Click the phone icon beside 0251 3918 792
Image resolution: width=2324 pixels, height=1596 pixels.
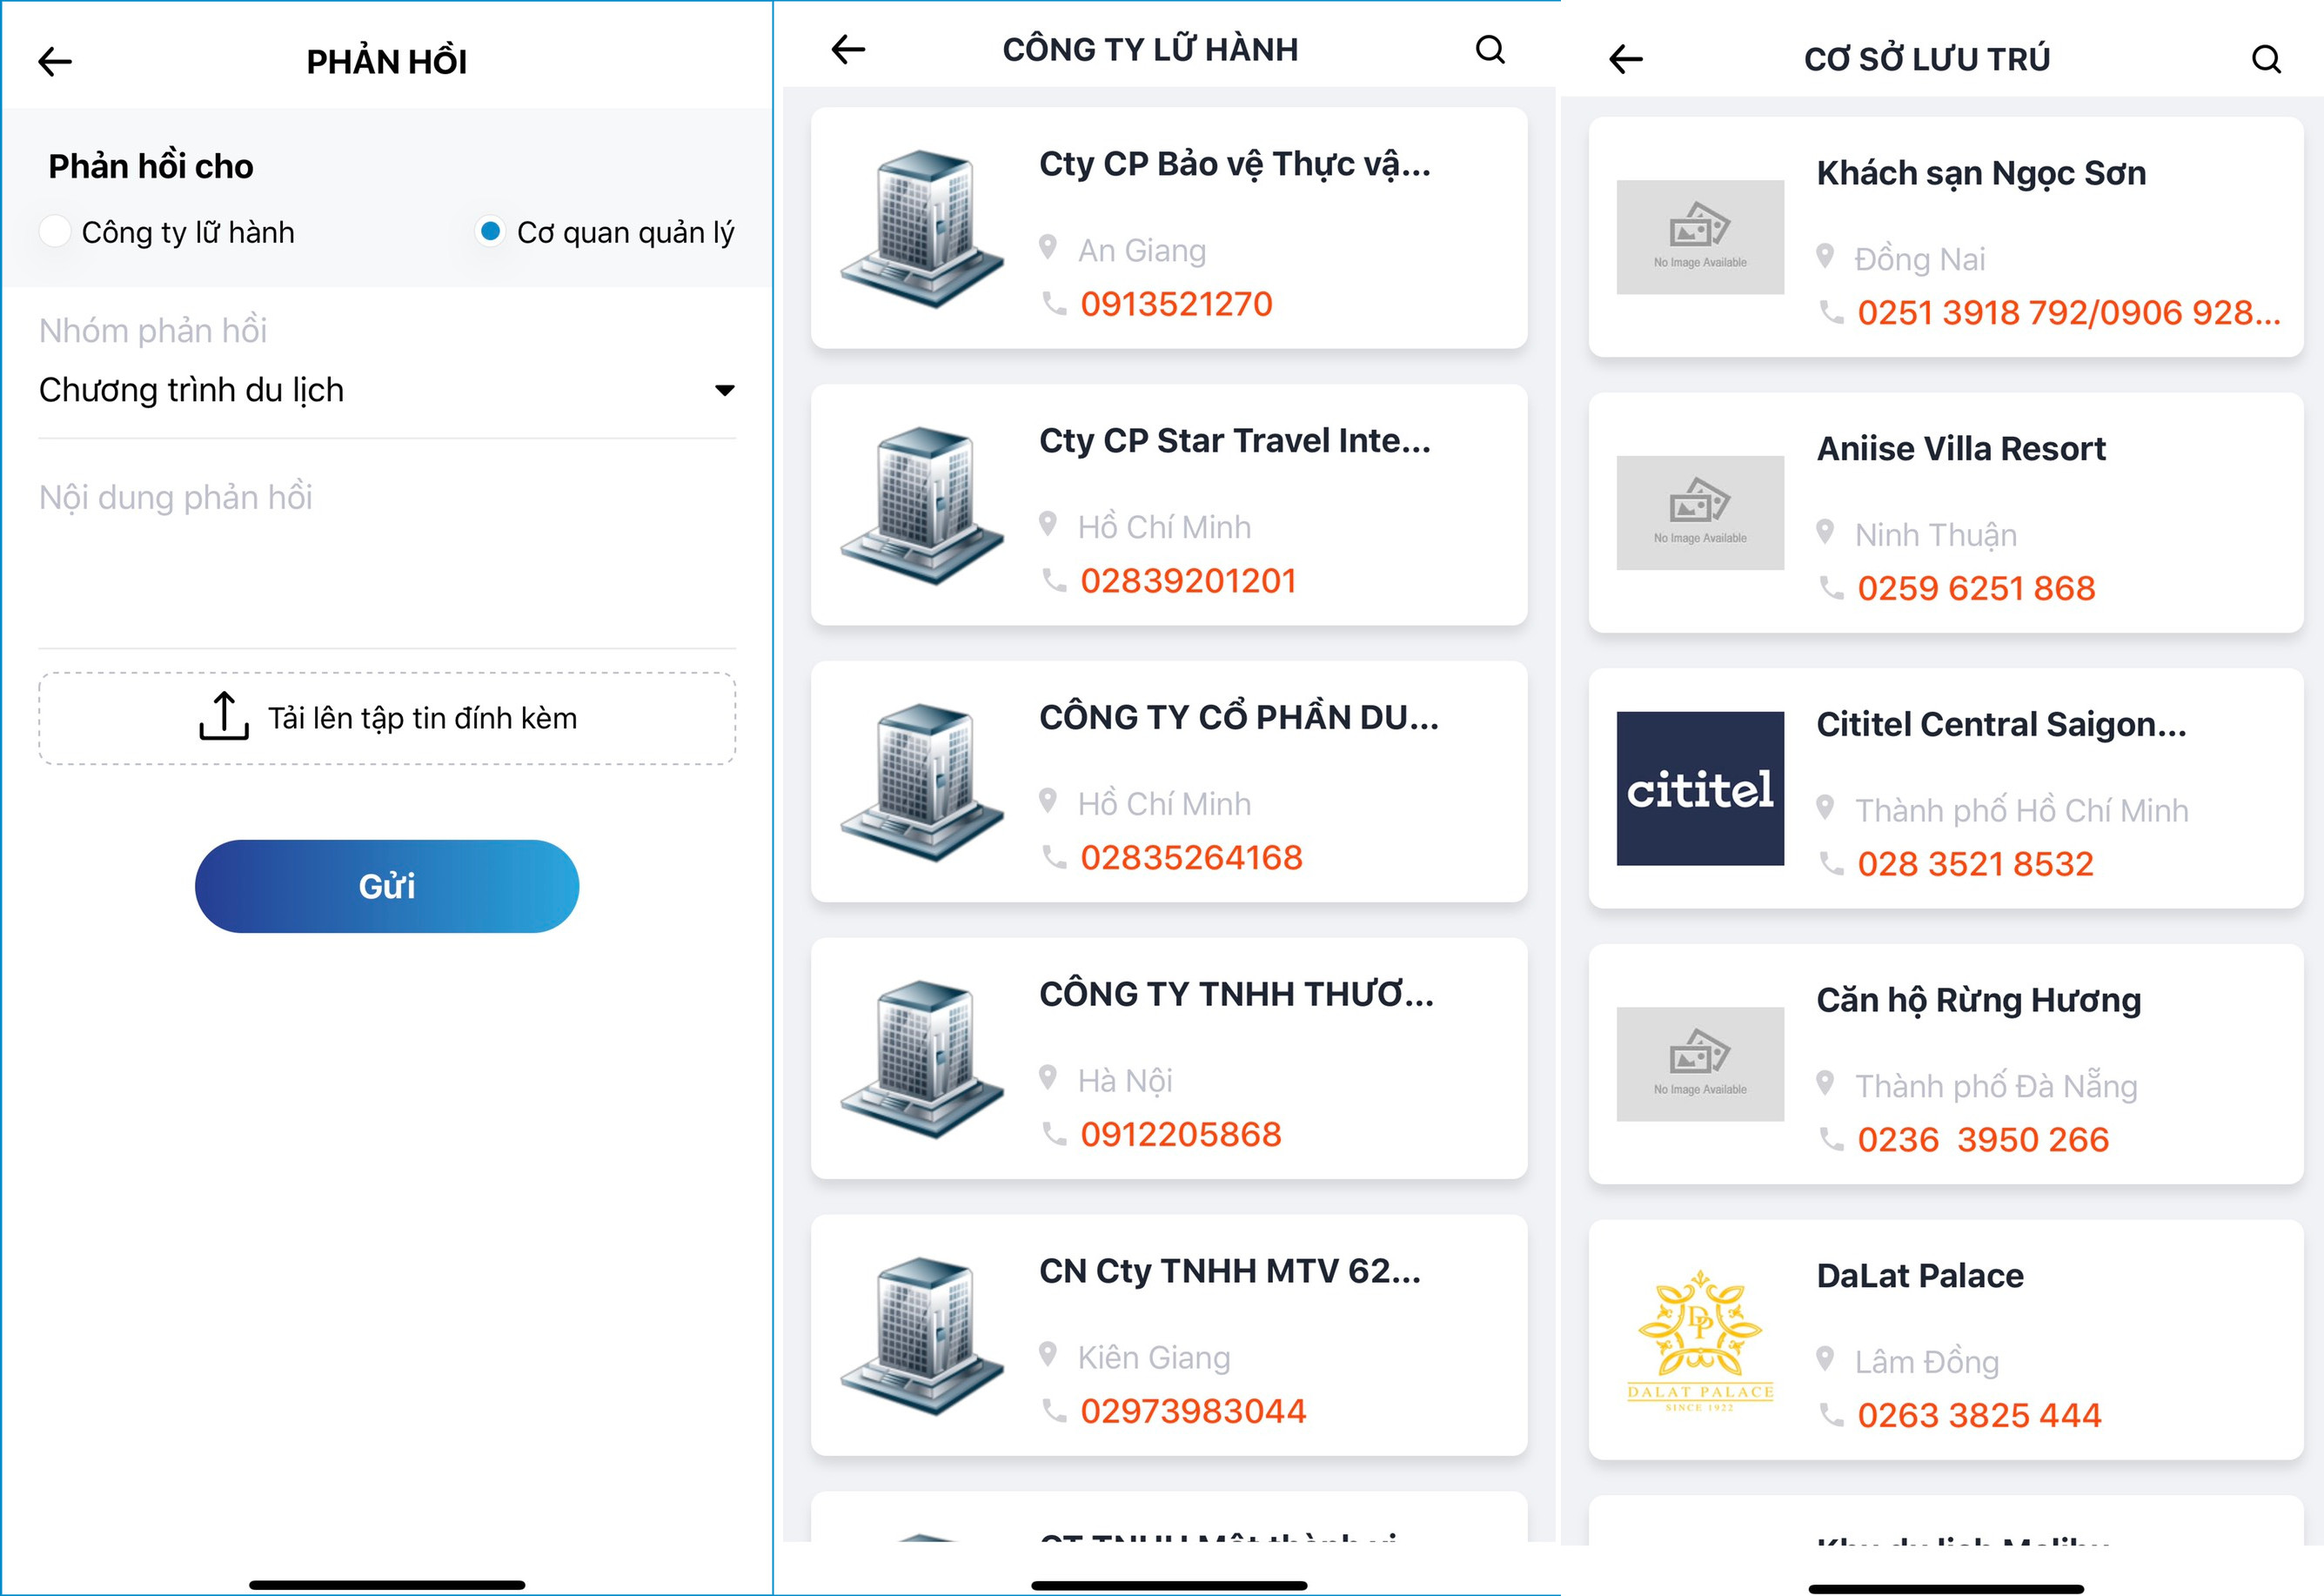click(1831, 312)
